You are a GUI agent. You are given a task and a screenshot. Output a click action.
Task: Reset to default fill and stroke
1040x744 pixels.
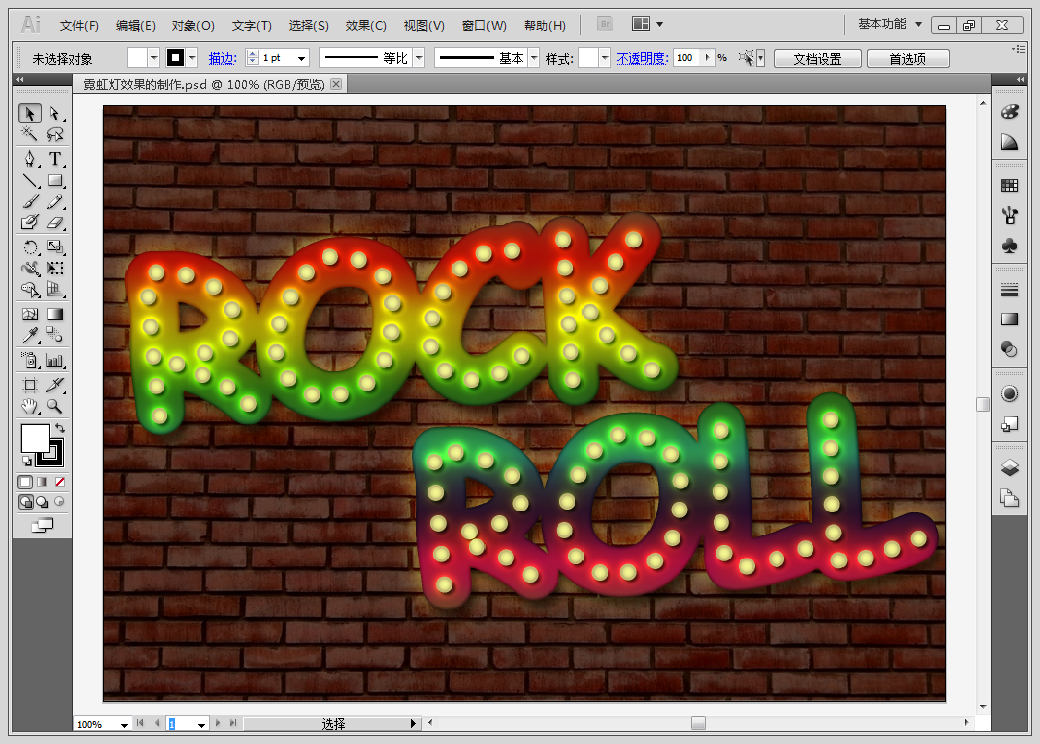coord(27,460)
